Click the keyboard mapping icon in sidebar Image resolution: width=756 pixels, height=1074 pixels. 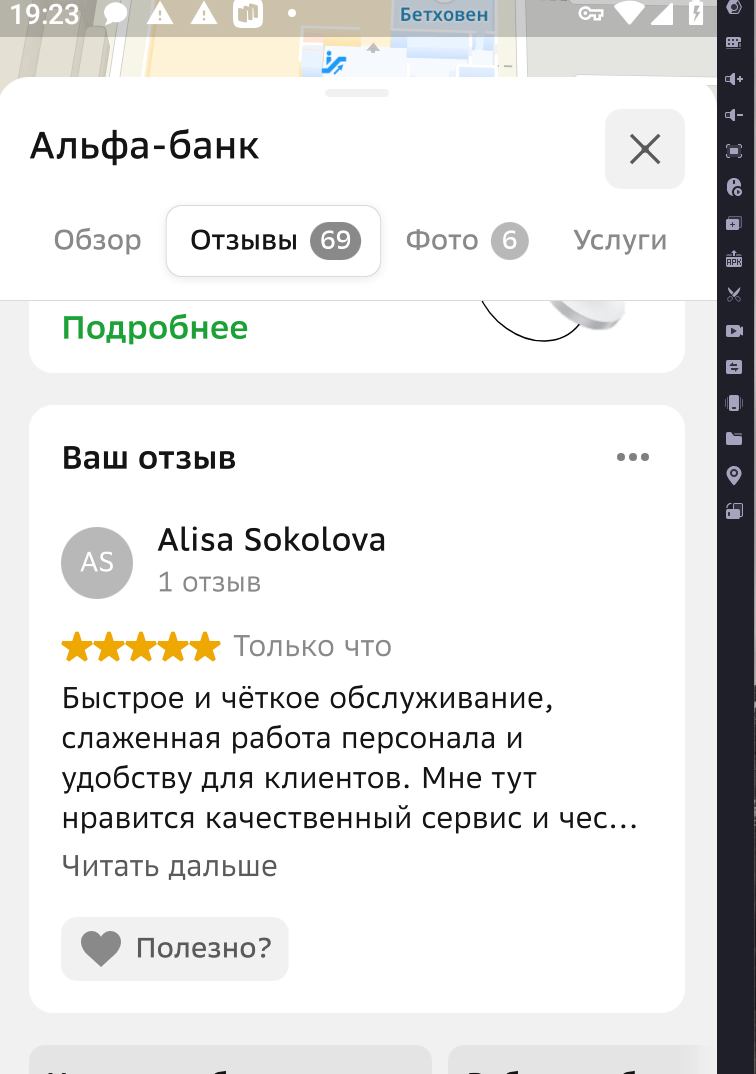click(734, 43)
